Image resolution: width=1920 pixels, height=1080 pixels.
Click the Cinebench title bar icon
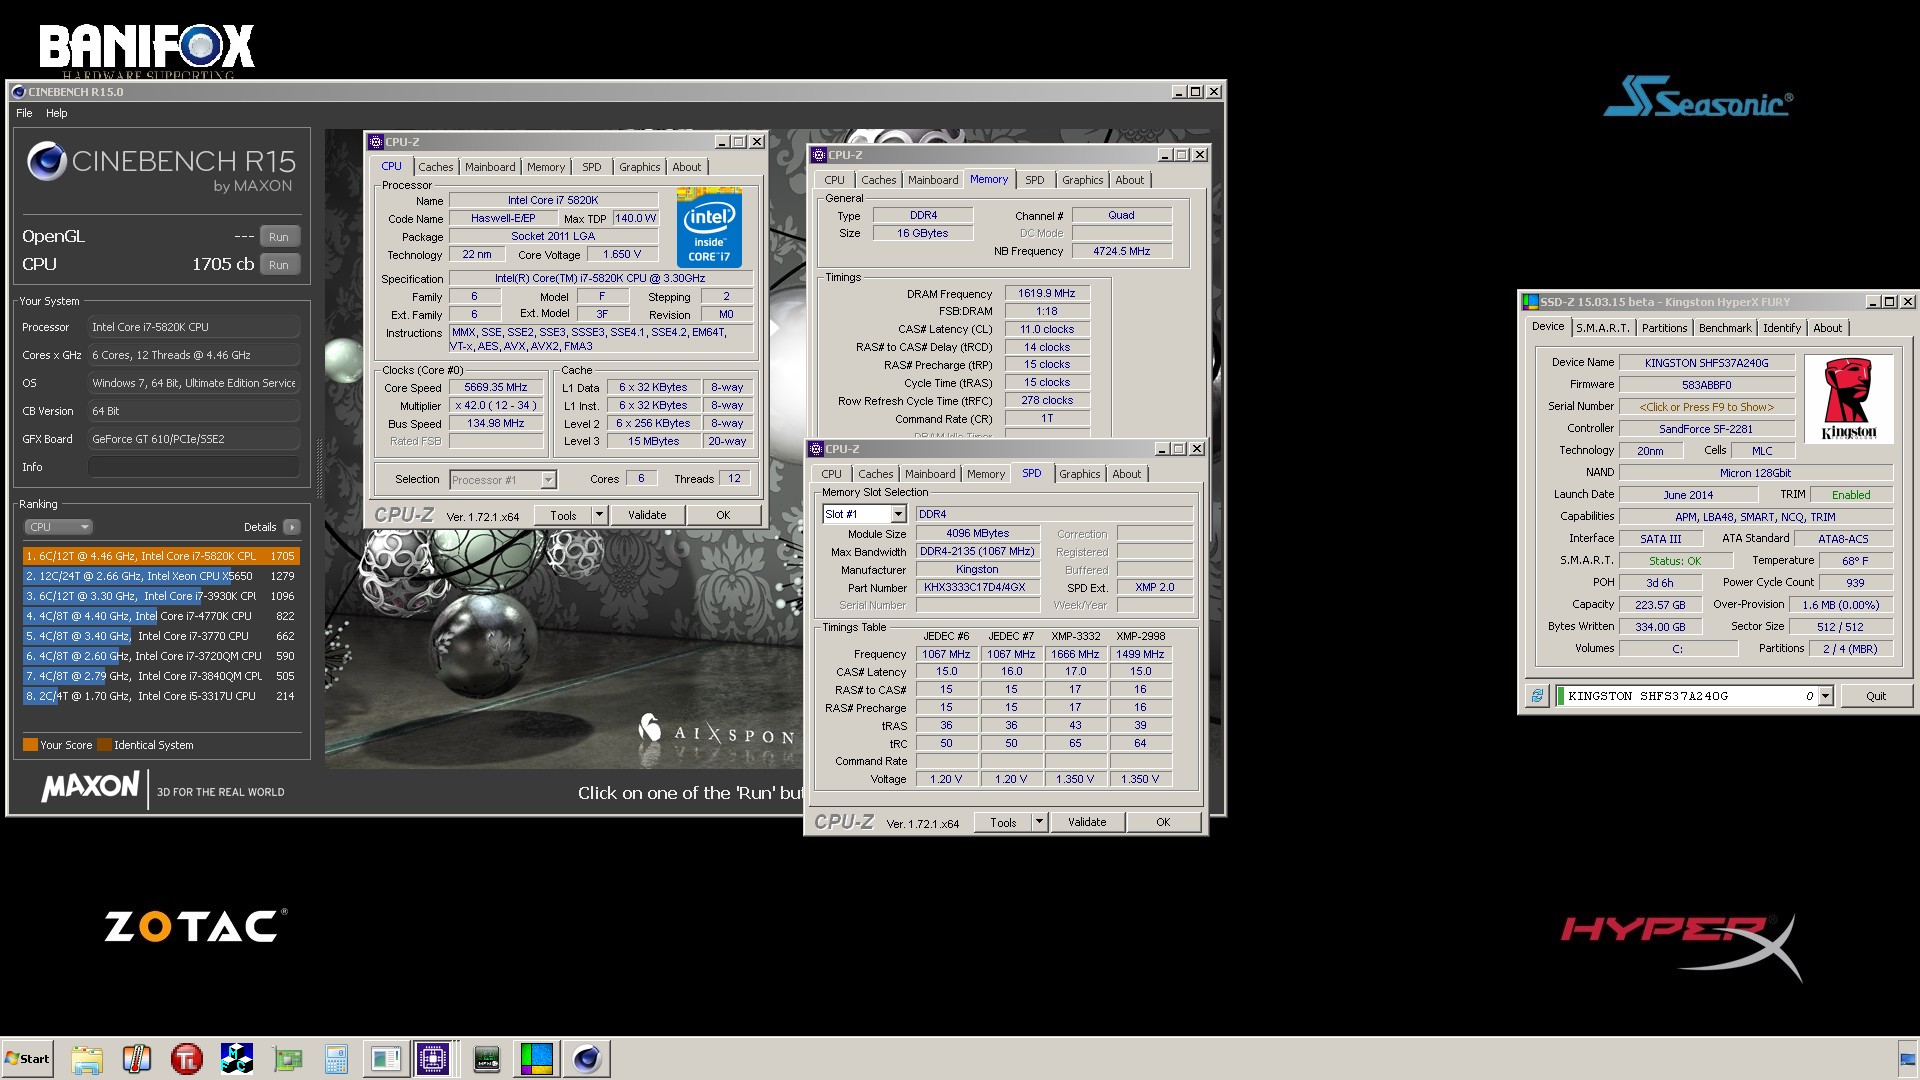[x=18, y=92]
